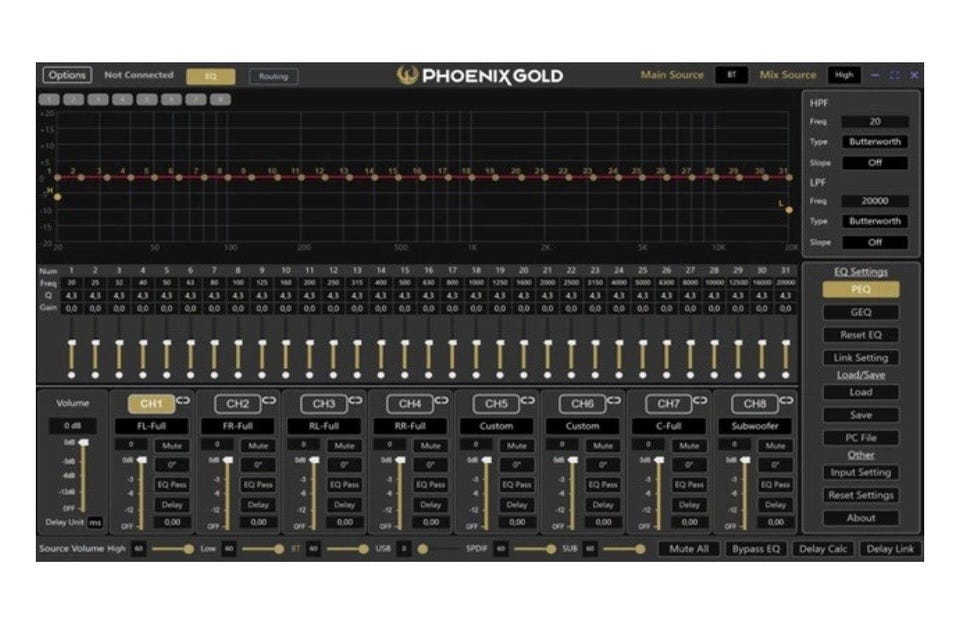
Task: Click the Source Volume SUB slider
Action: 624,549
